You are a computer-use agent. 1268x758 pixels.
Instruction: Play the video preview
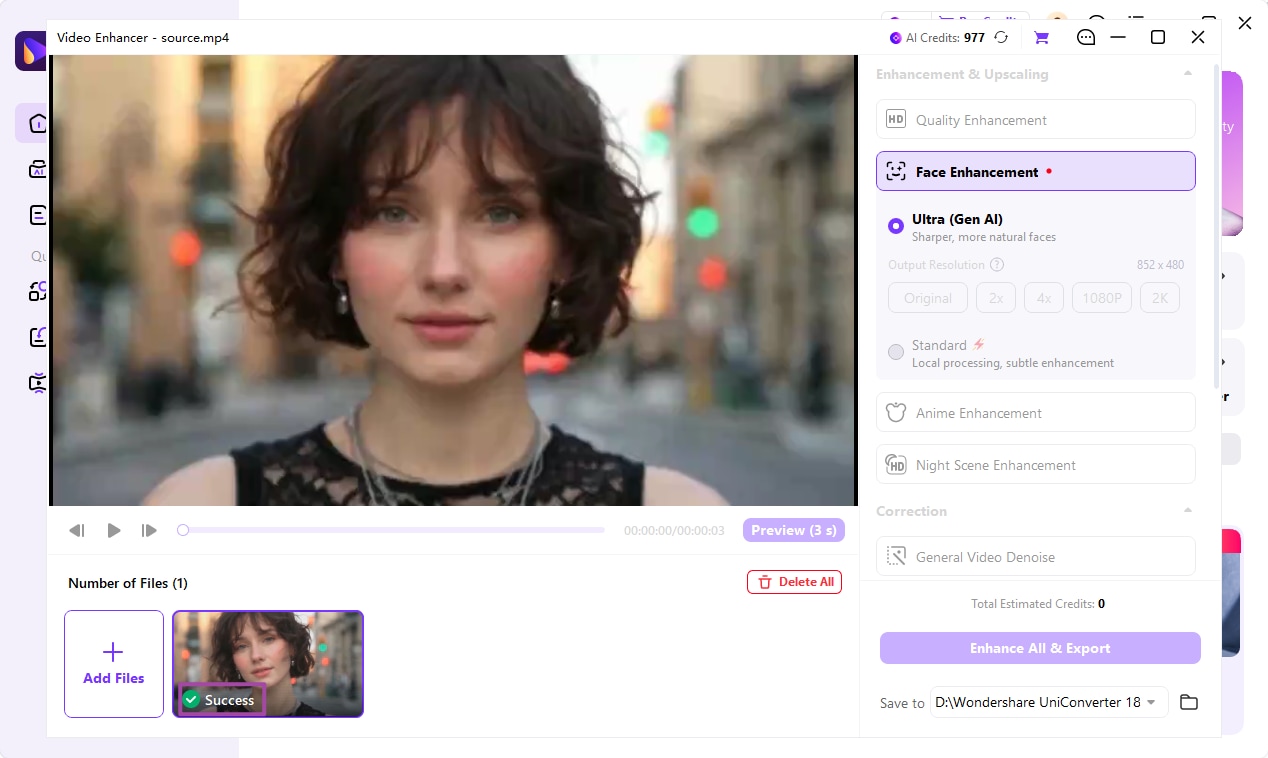(x=114, y=530)
